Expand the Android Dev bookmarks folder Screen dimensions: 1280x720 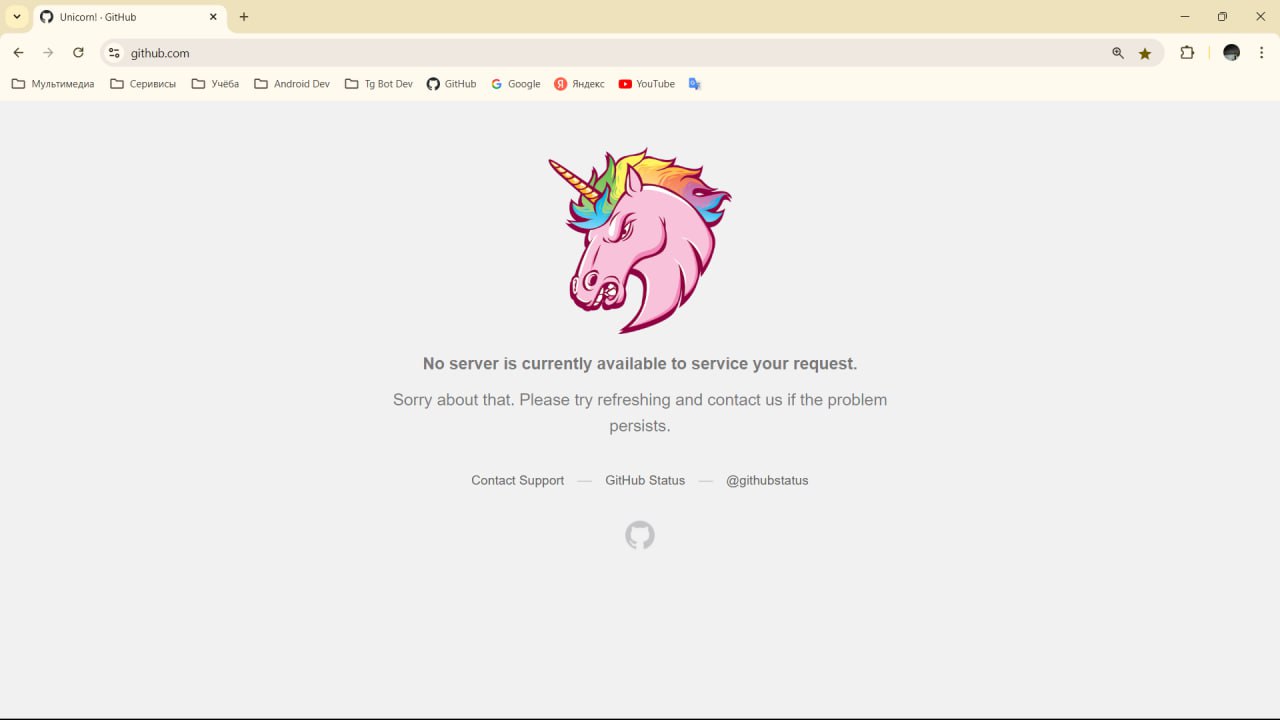tap(292, 84)
